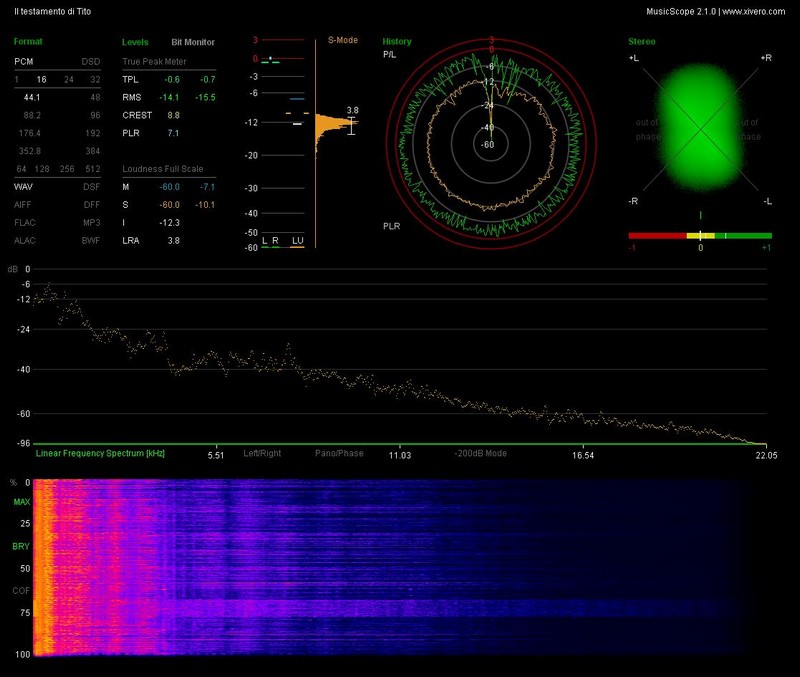800x677 pixels.
Task: Click the short-term max value -10.1
Action: coord(205,205)
